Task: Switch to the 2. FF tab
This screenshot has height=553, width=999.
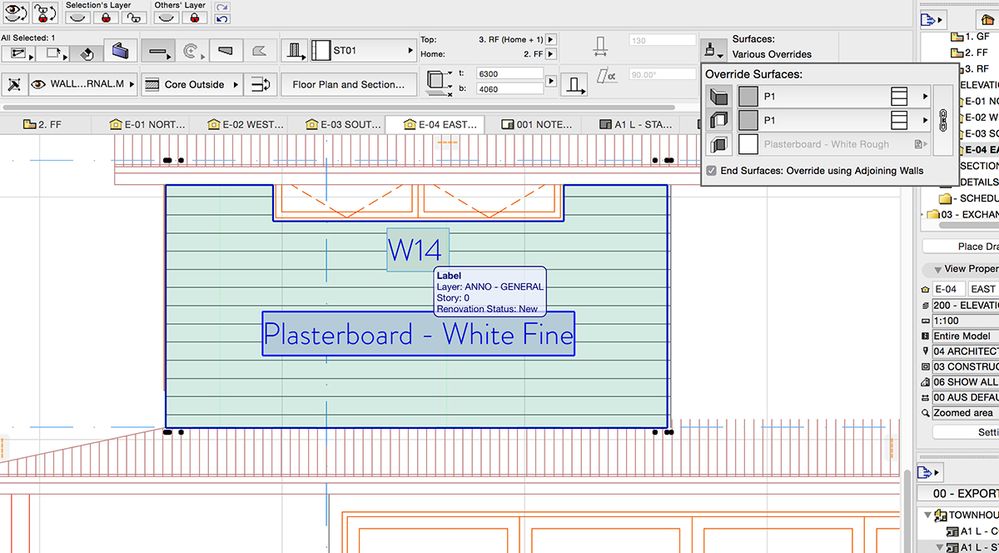Action: click(x=43, y=124)
